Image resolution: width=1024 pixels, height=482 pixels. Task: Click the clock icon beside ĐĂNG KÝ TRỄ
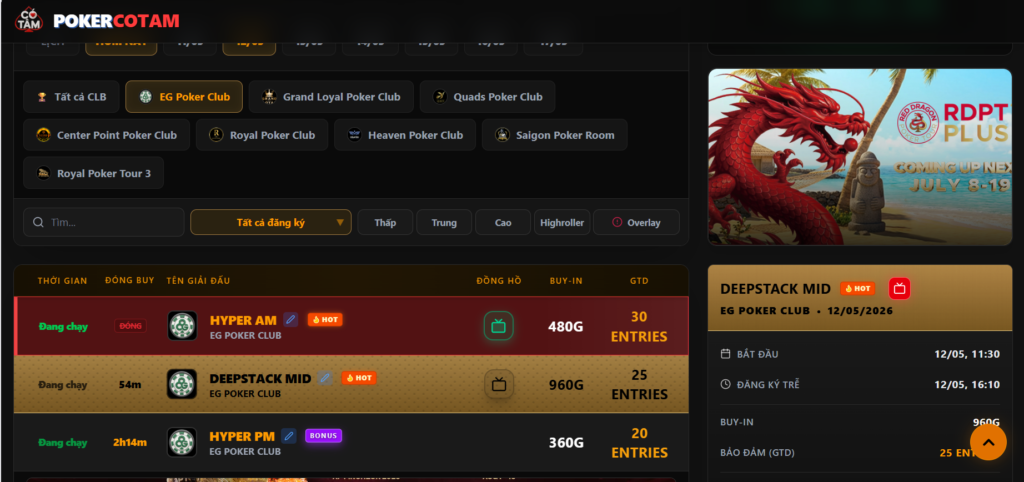pyautogui.click(x=725, y=384)
